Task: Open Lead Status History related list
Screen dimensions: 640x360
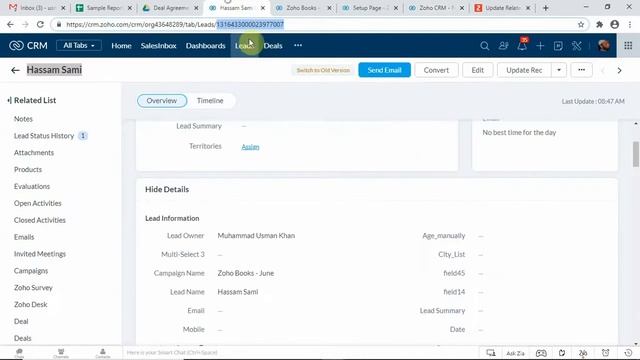Action: coord(44,136)
